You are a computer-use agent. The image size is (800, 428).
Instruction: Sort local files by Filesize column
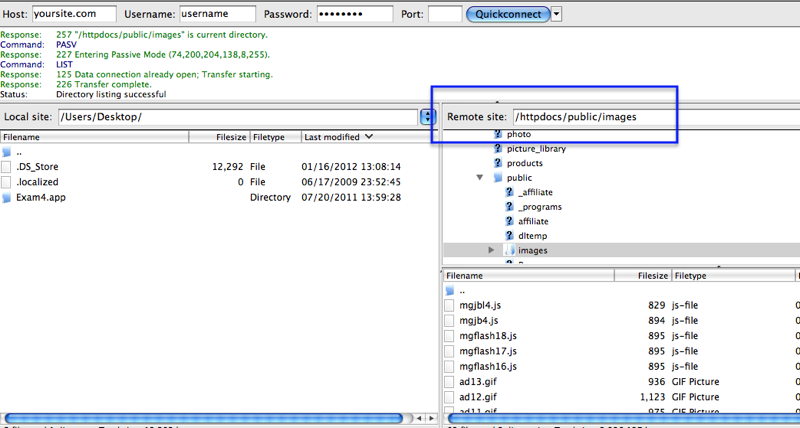(x=219, y=137)
